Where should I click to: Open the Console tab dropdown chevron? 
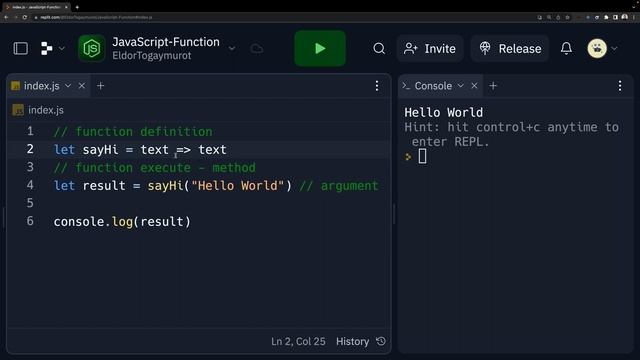460,86
